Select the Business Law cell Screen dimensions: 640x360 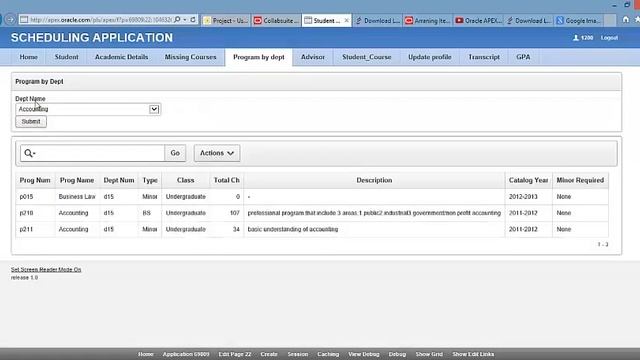pos(77,197)
